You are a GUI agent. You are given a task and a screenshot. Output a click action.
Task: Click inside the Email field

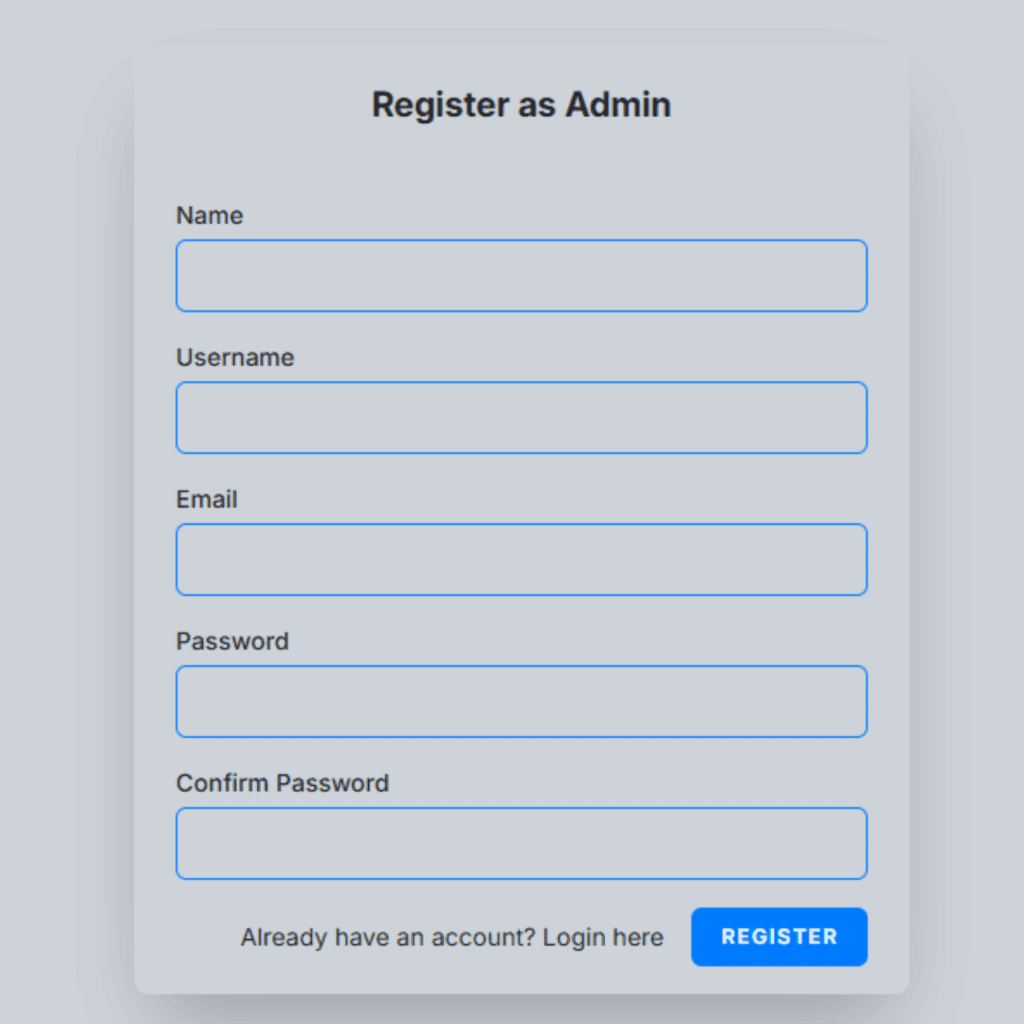[521, 560]
